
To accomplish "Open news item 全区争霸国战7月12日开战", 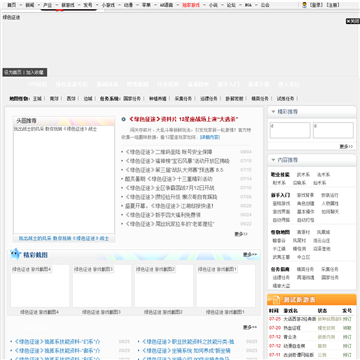I will 170,188.
